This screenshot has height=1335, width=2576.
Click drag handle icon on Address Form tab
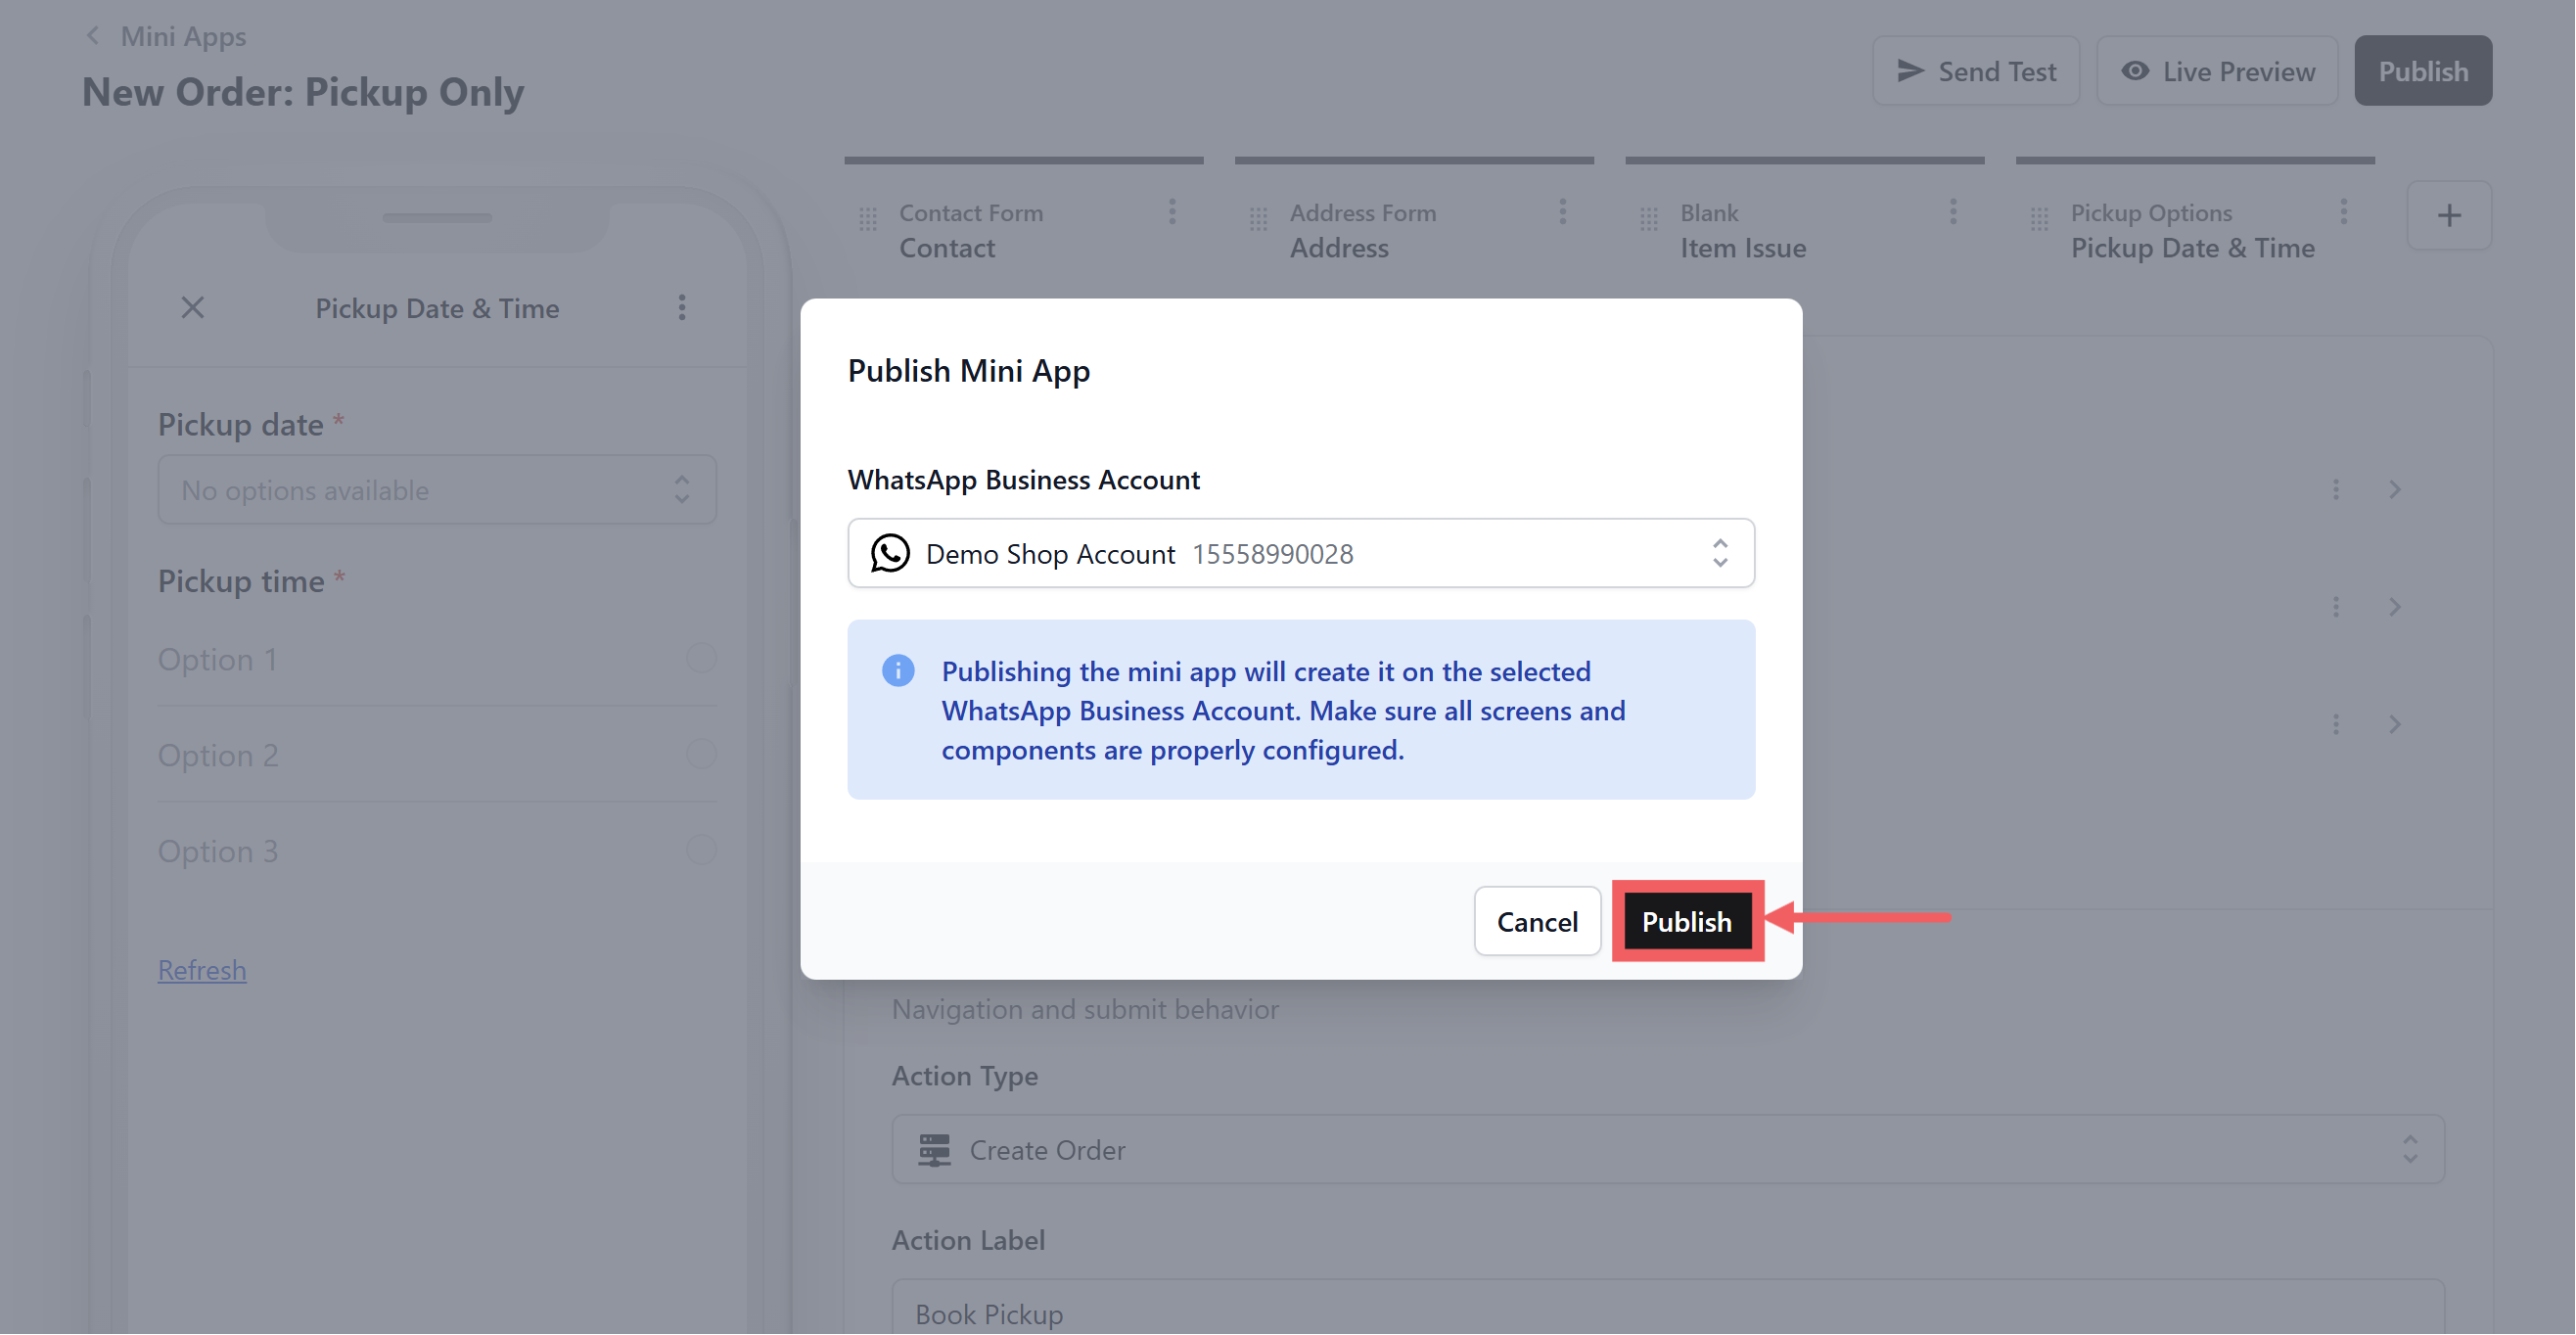[1258, 218]
